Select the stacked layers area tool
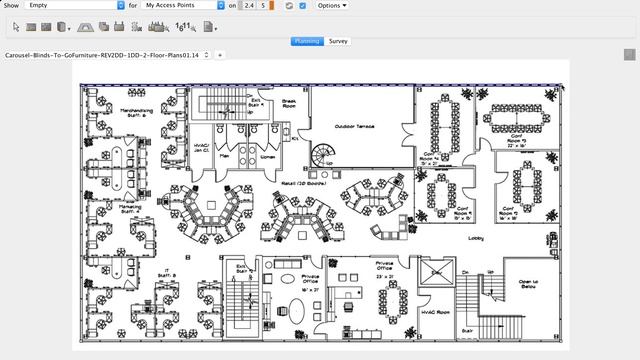The image size is (640, 360). pyautogui.click(x=104, y=27)
